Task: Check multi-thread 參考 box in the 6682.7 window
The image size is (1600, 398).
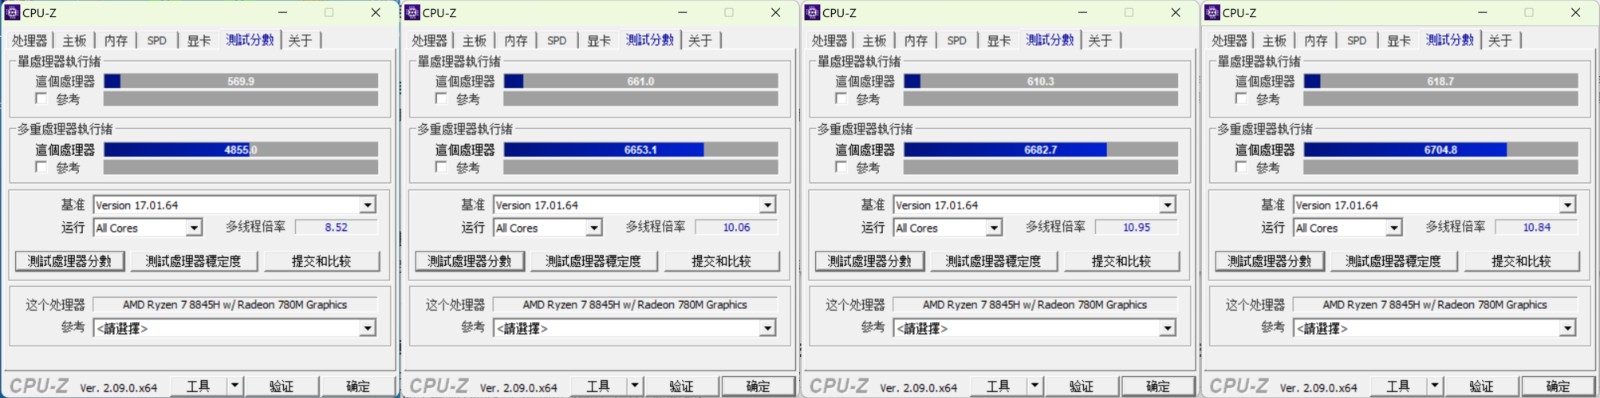Action: (x=841, y=167)
